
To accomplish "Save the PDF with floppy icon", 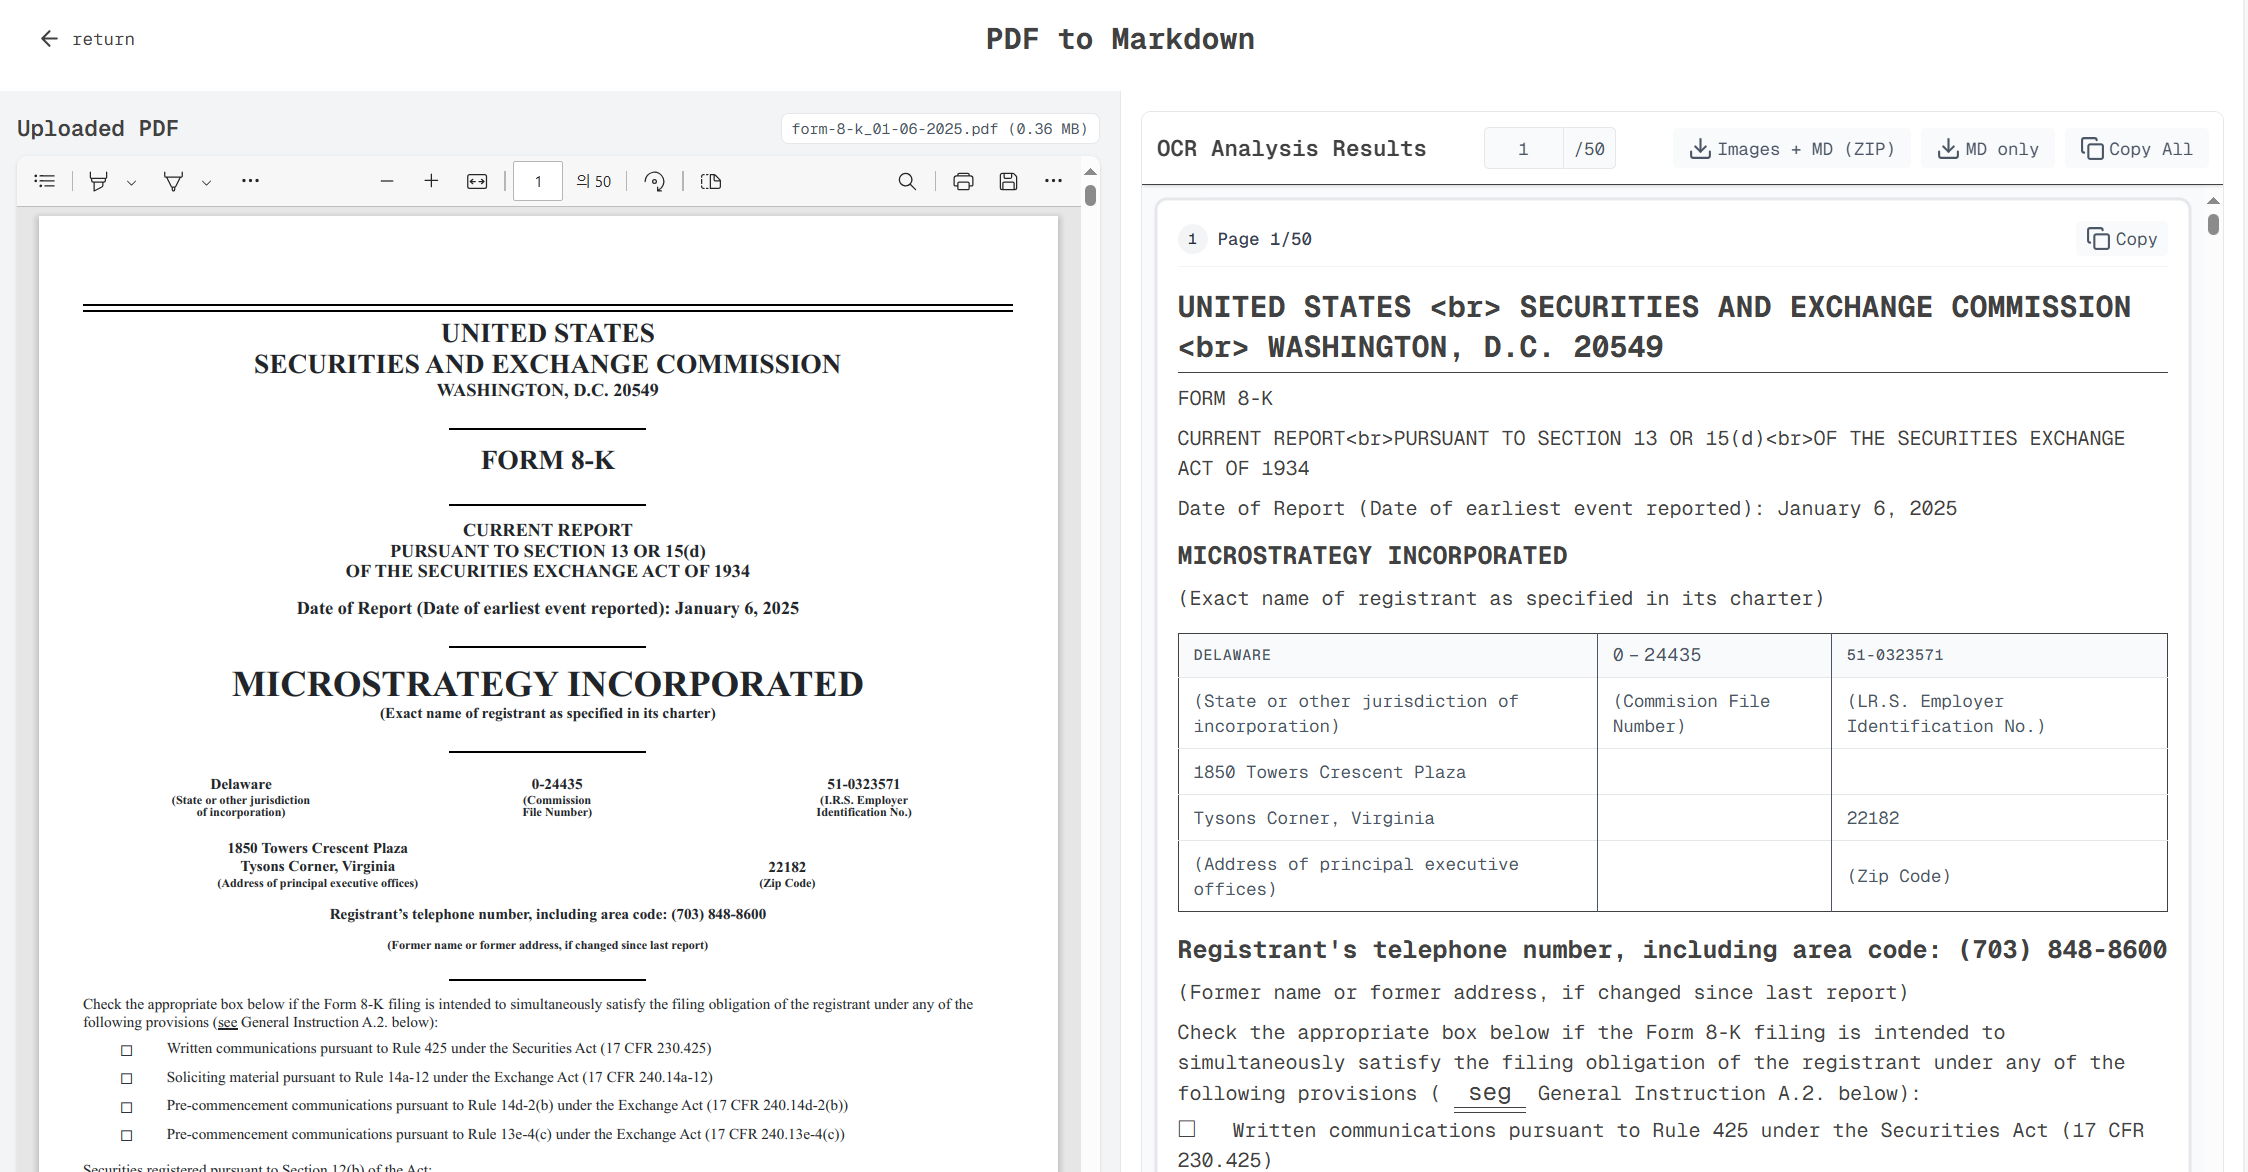I will point(1008,181).
